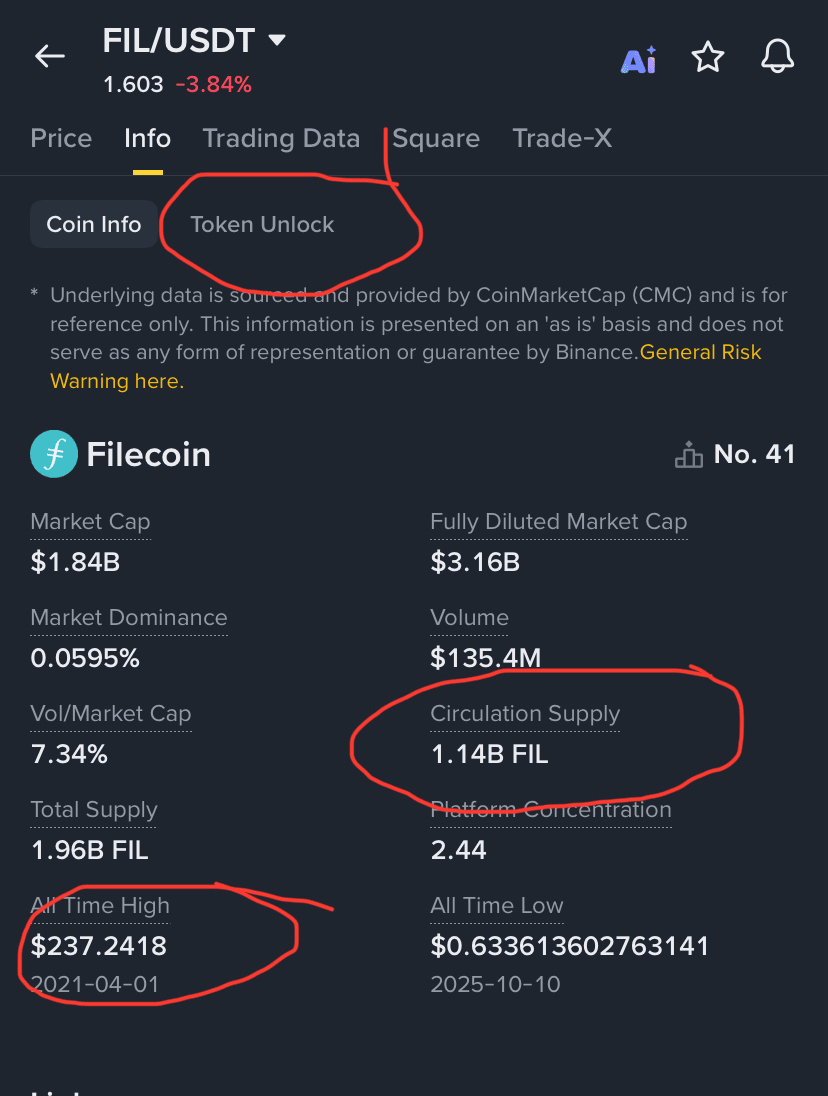Open the AI assistant icon
Screen dimensions: 828x1096
tap(639, 60)
